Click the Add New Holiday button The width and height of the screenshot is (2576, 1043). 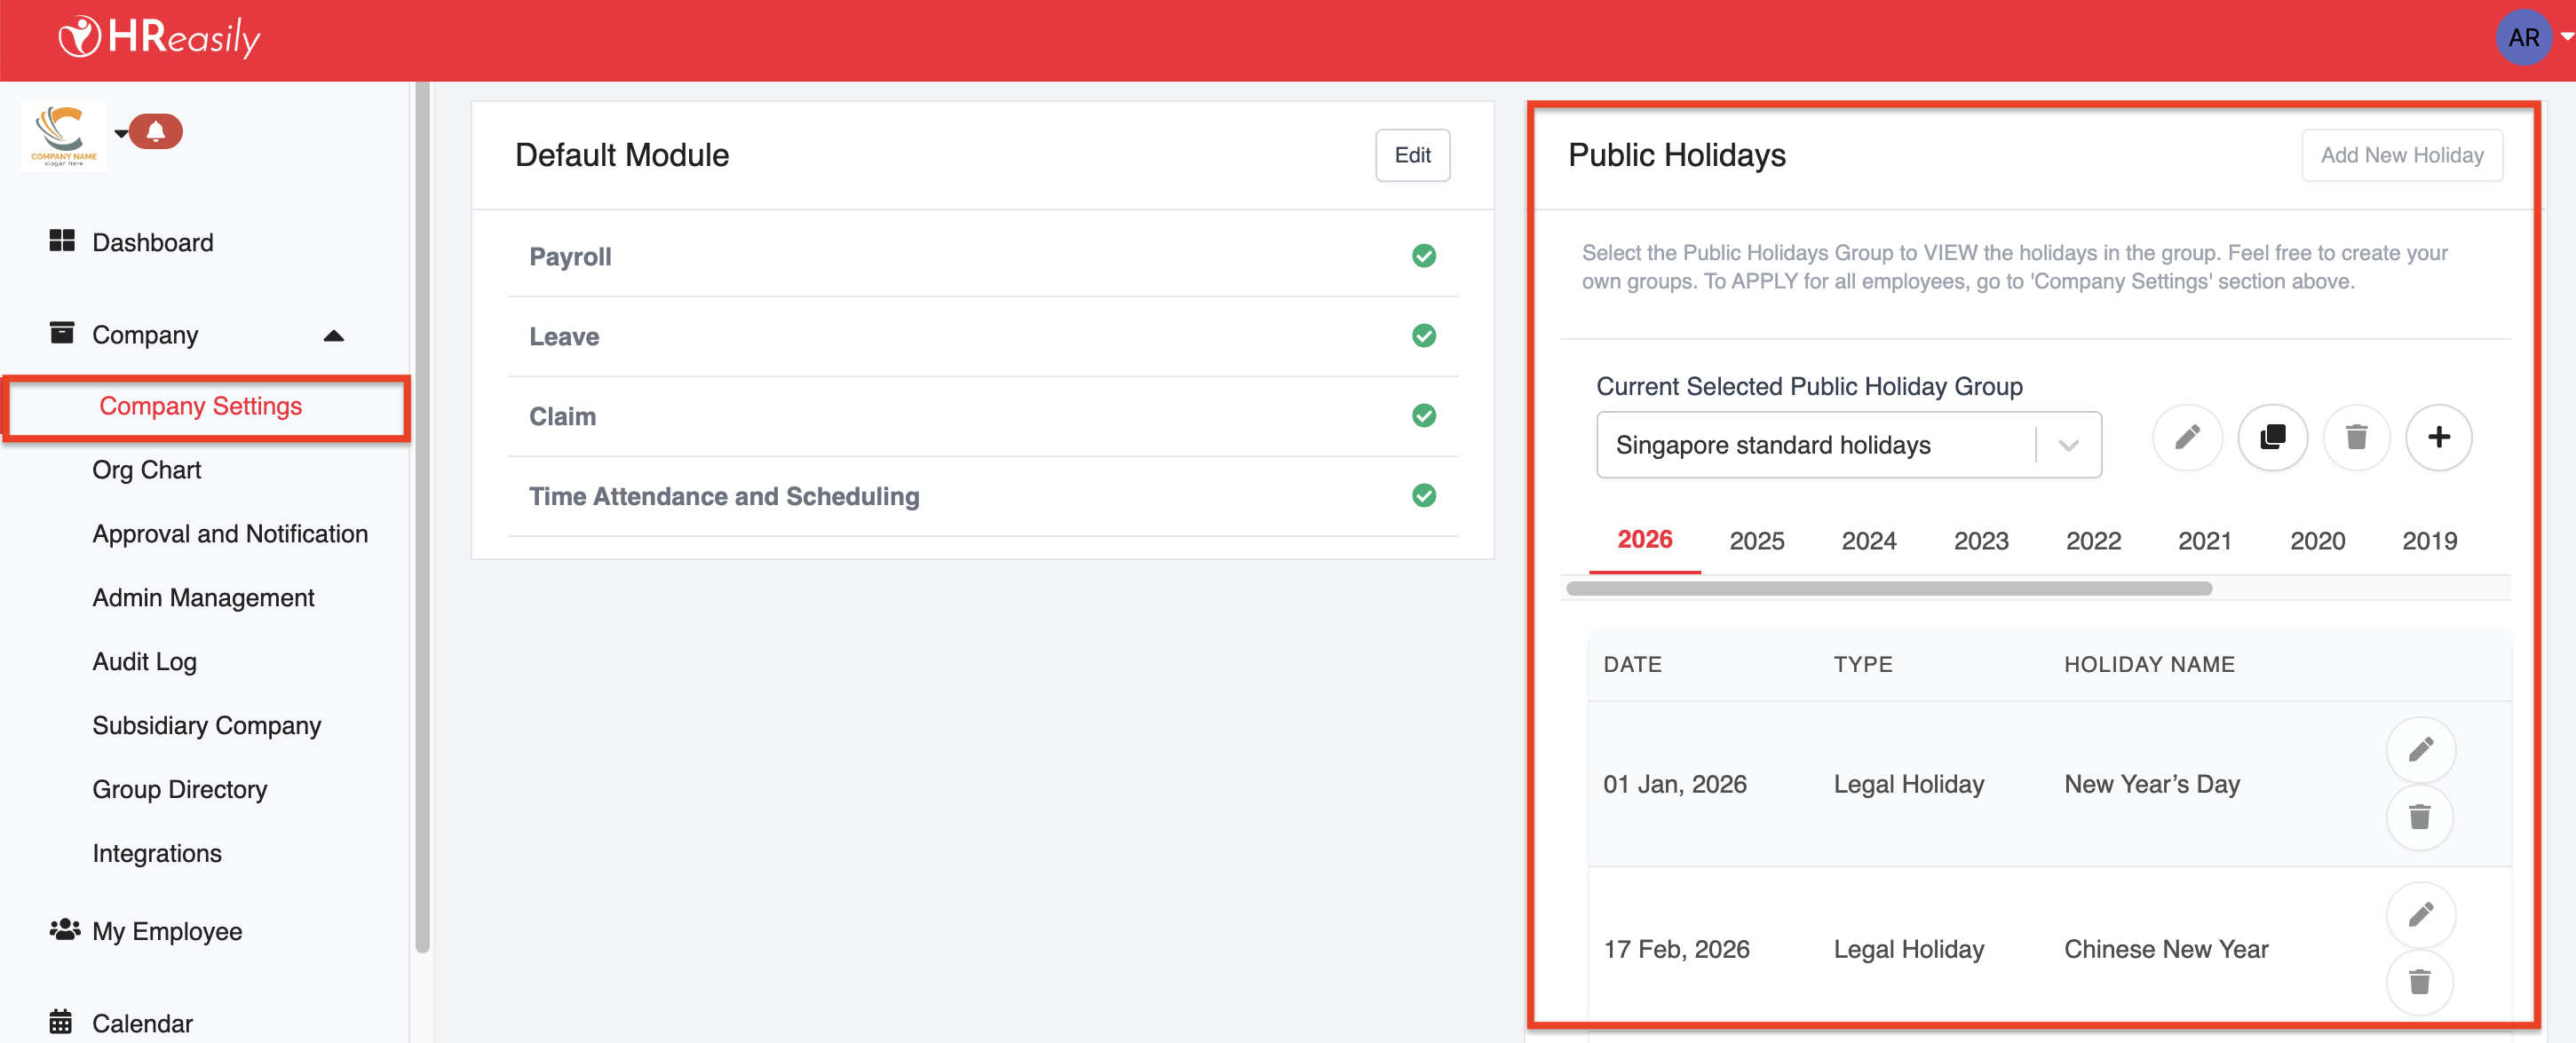pos(2401,155)
